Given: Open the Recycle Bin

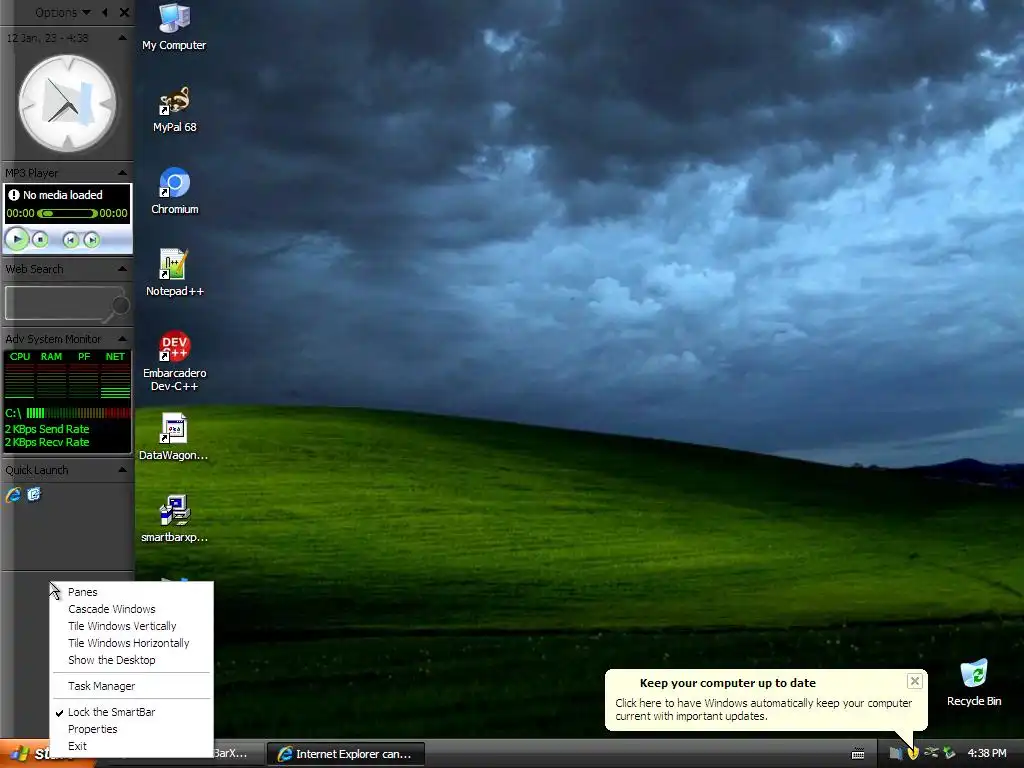Looking at the screenshot, I should 974,682.
